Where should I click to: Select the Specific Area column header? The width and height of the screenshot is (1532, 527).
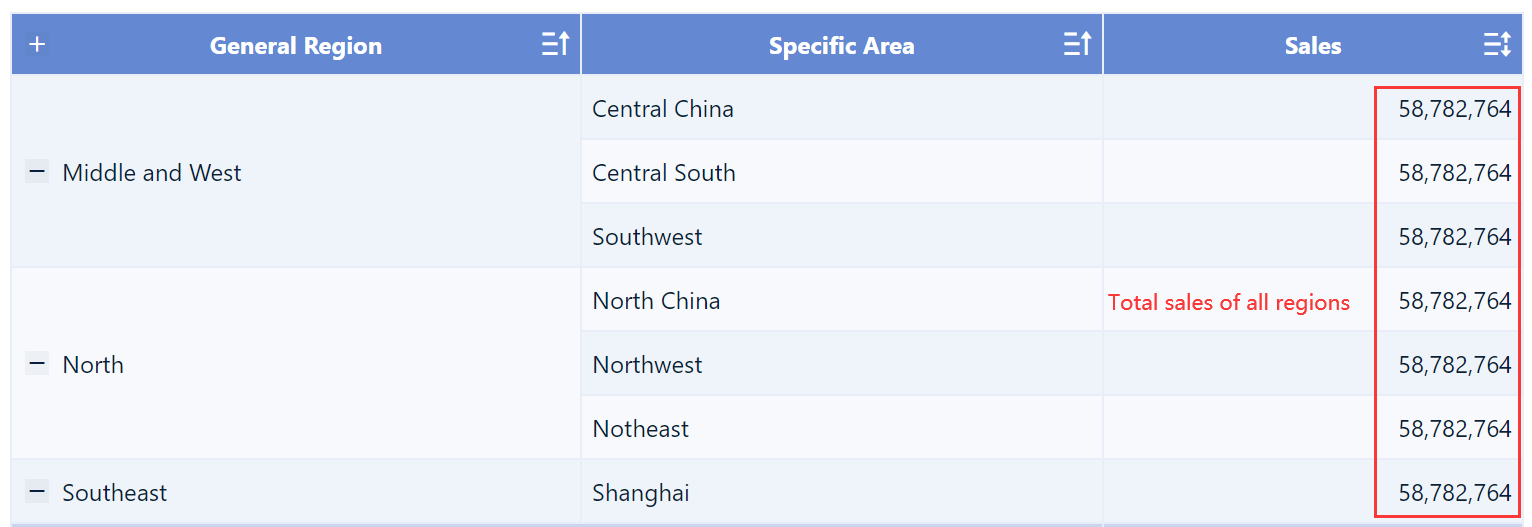841,46
